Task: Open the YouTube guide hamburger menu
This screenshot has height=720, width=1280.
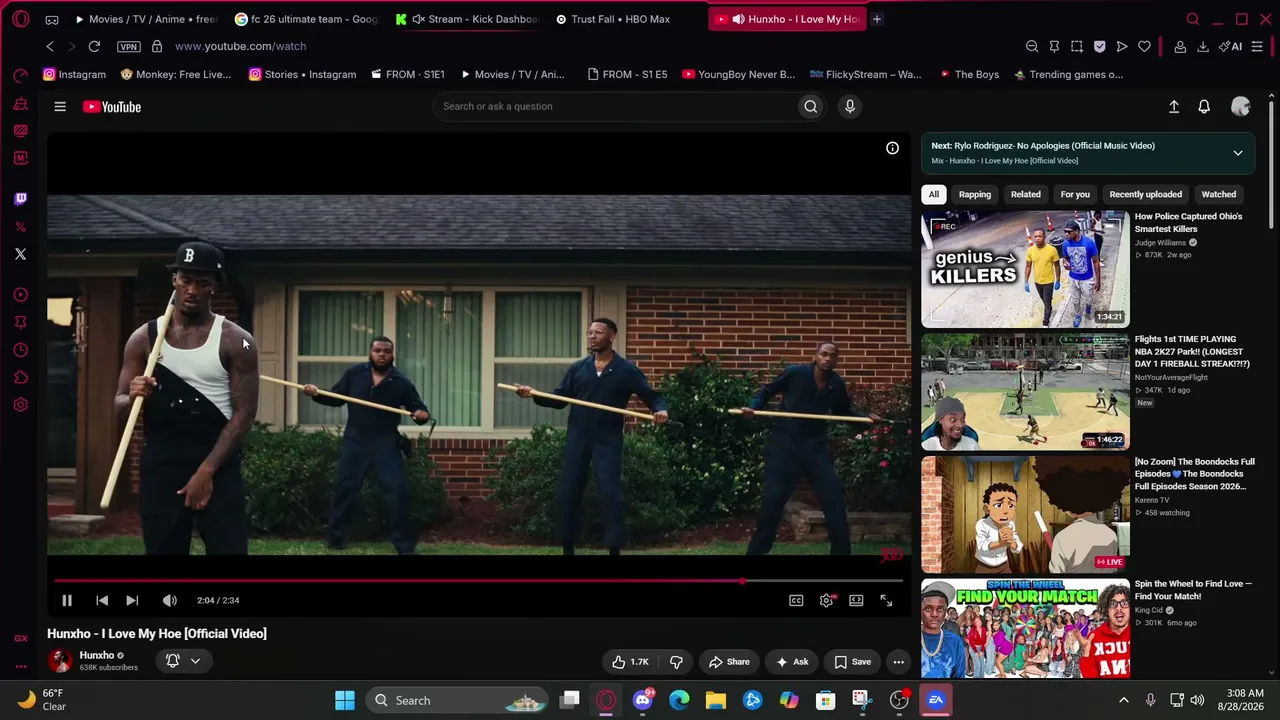Action: (x=60, y=107)
